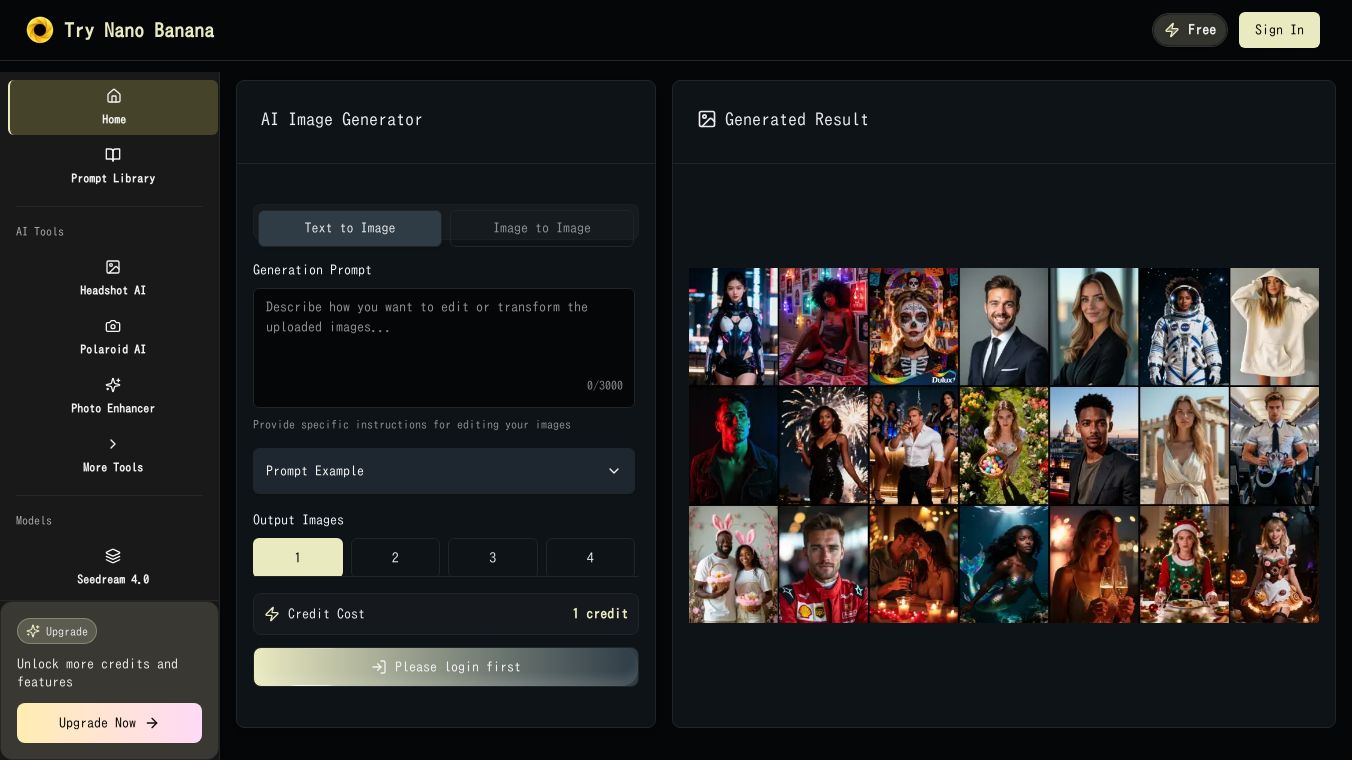The image size is (1352, 760).
Task: Click the lightning bolt icon beside Free
Action: 1172,30
